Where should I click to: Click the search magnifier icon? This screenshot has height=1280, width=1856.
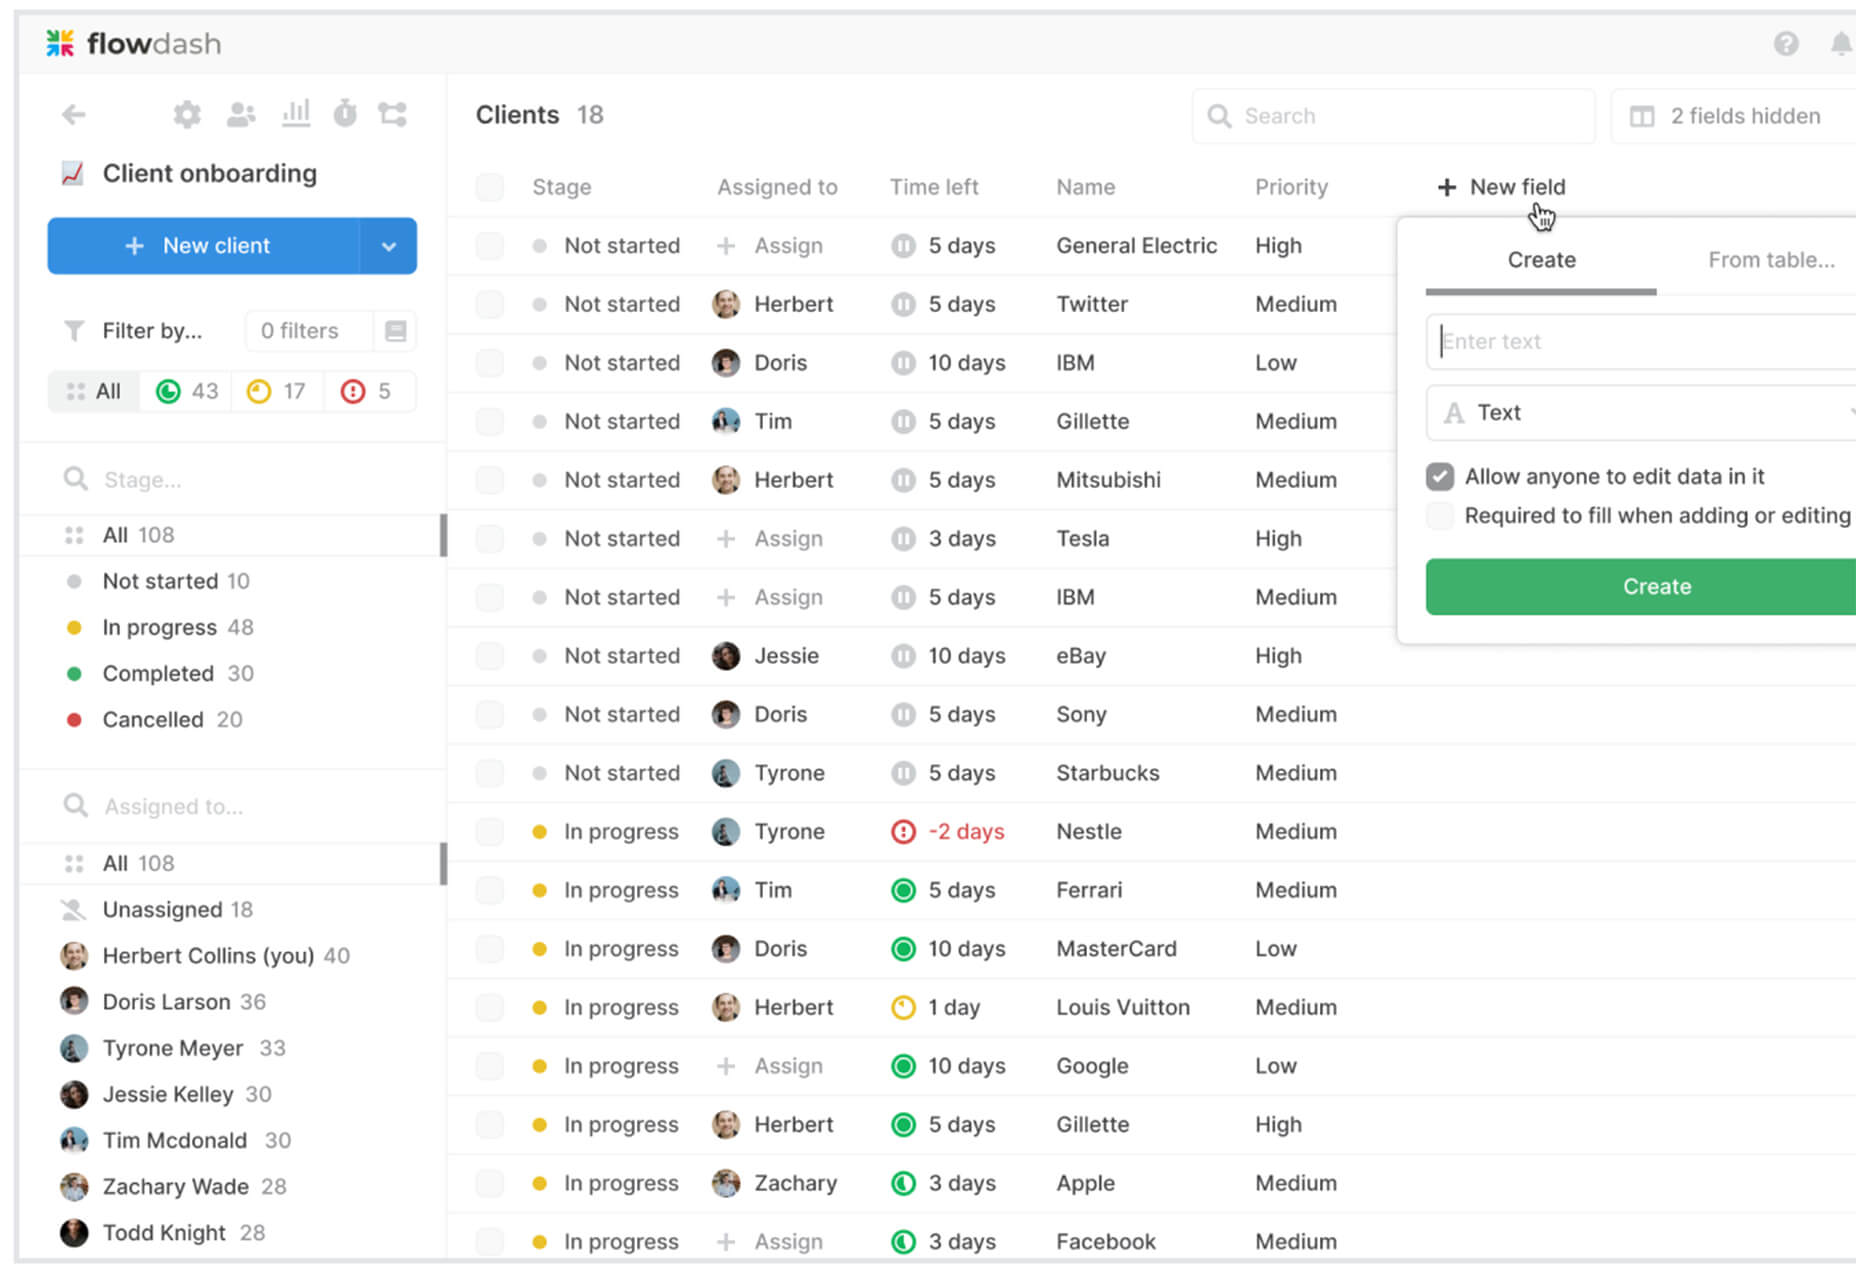point(1219,116)
